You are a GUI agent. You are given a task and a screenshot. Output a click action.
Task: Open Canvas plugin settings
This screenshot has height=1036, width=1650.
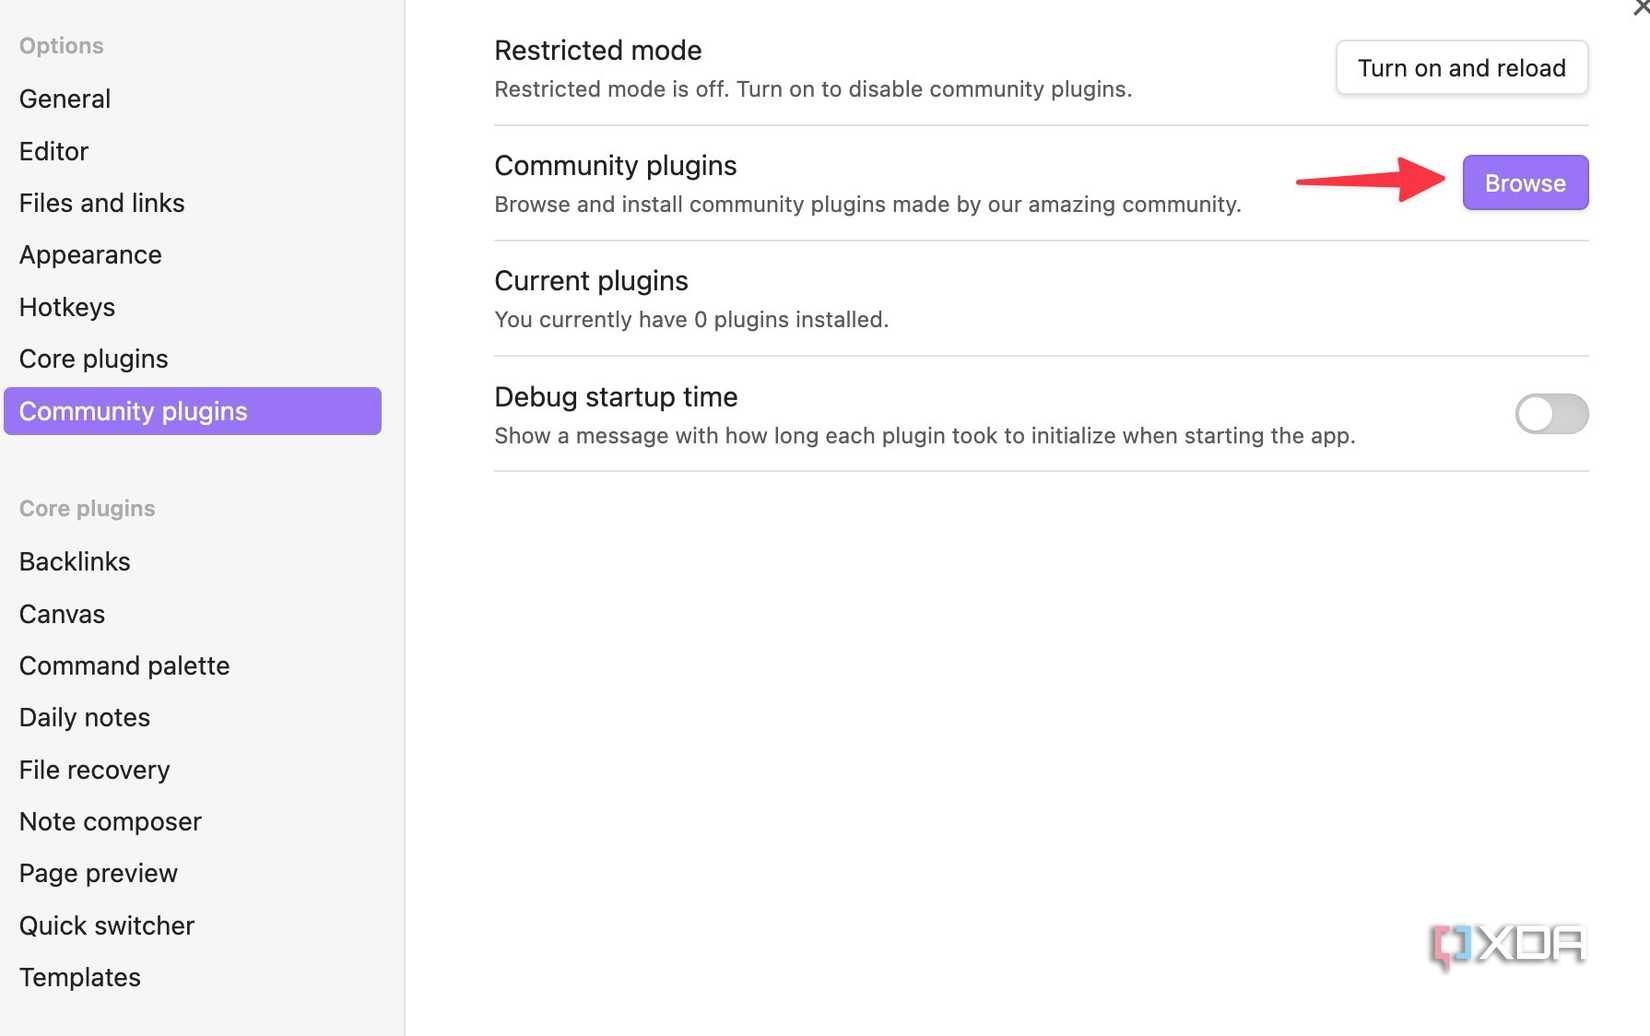click(x=62, y=614)
